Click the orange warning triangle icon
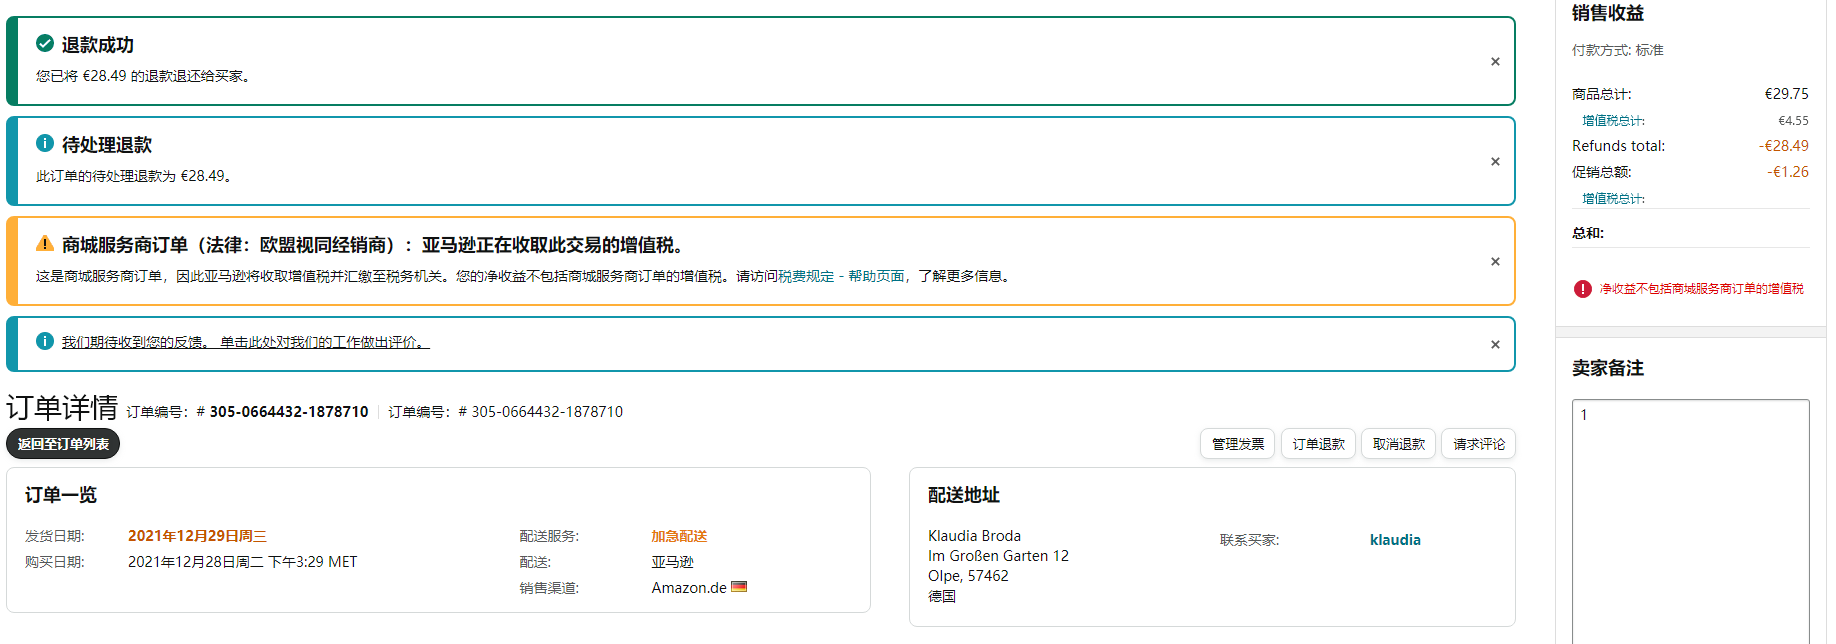 [x=45, y=243]
